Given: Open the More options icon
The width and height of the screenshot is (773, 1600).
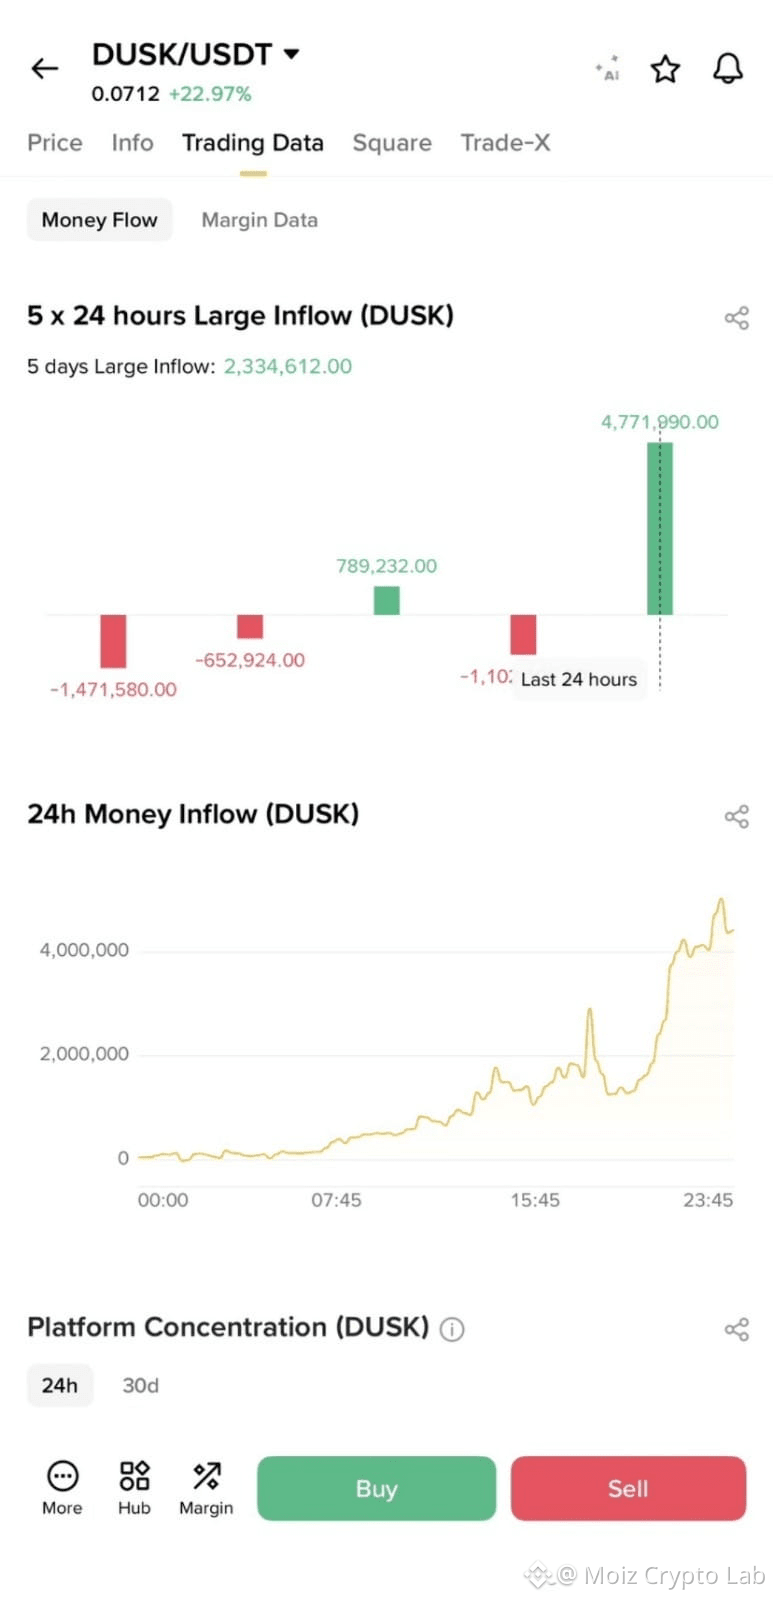Looking at the screenshot, I should [62, 1487].
